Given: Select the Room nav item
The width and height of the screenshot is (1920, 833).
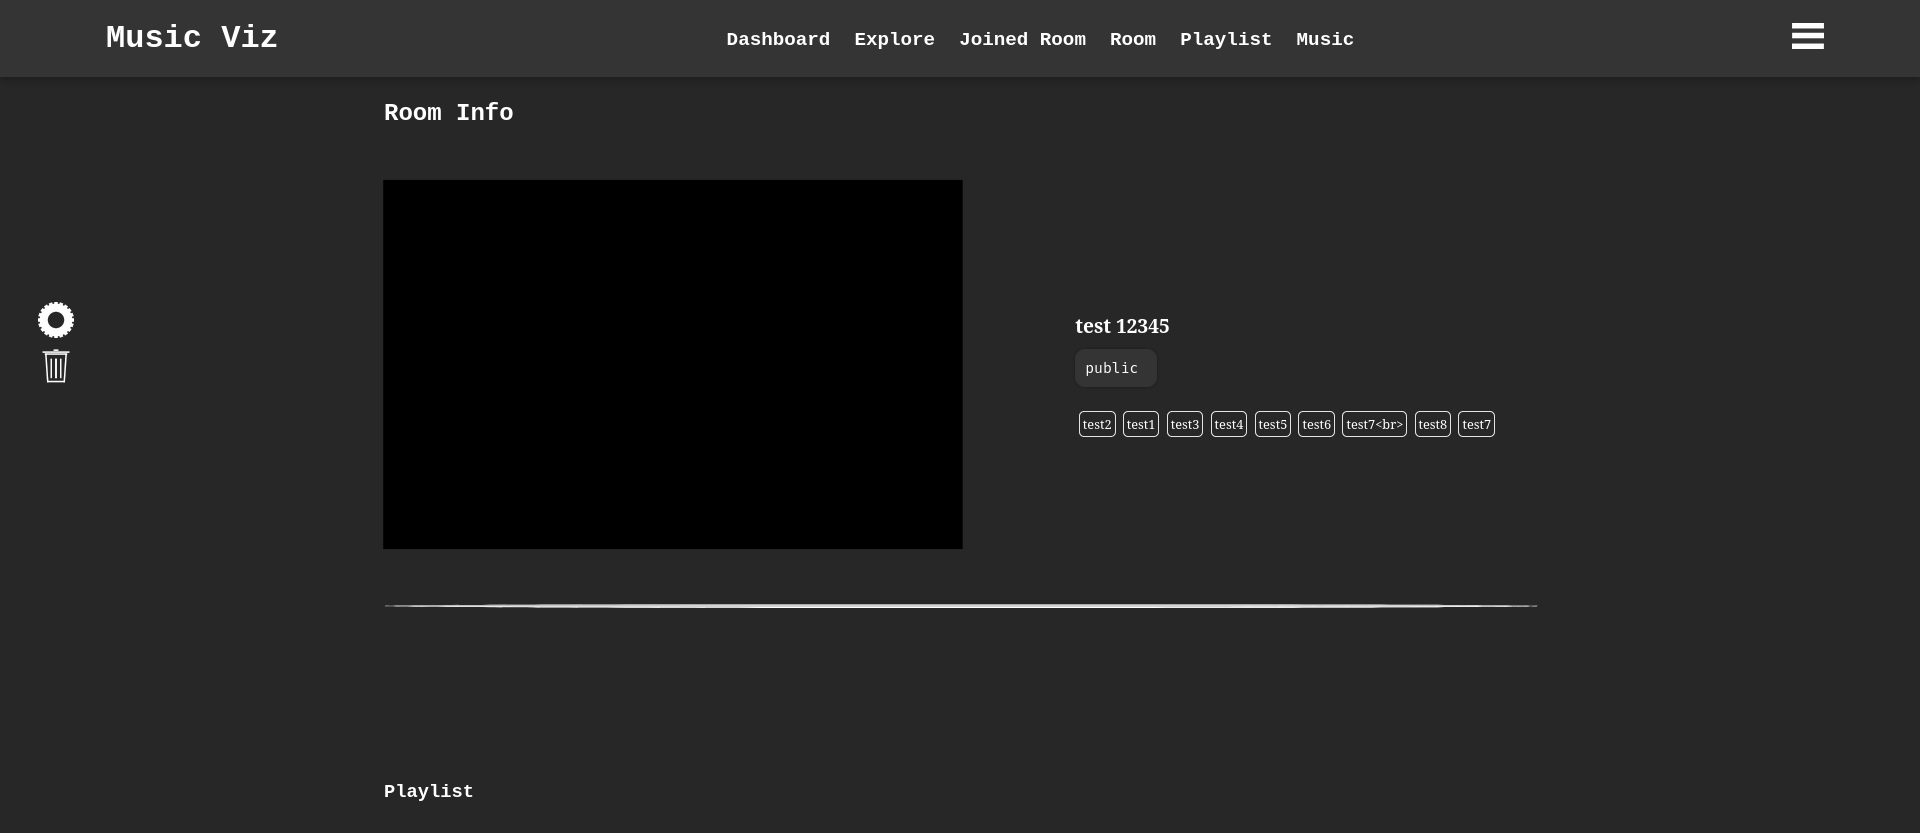Looking at the screenshot, I should click(x=1132, y=39).
